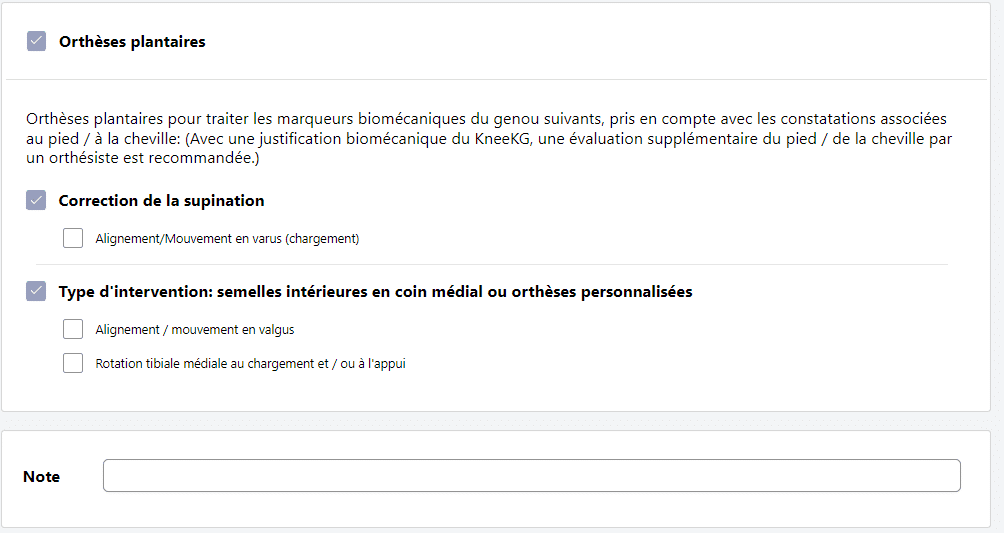
Task: Click the bold Note label
Action: coord(41,477)
